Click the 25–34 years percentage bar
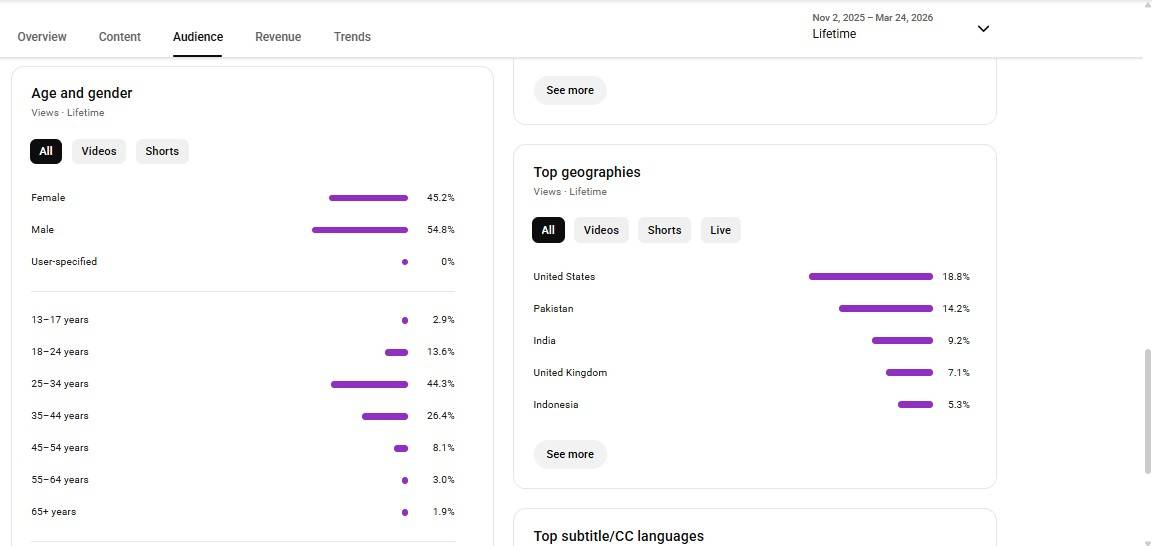This screenshot has height=546, width=1152. (x=369, y=384)
